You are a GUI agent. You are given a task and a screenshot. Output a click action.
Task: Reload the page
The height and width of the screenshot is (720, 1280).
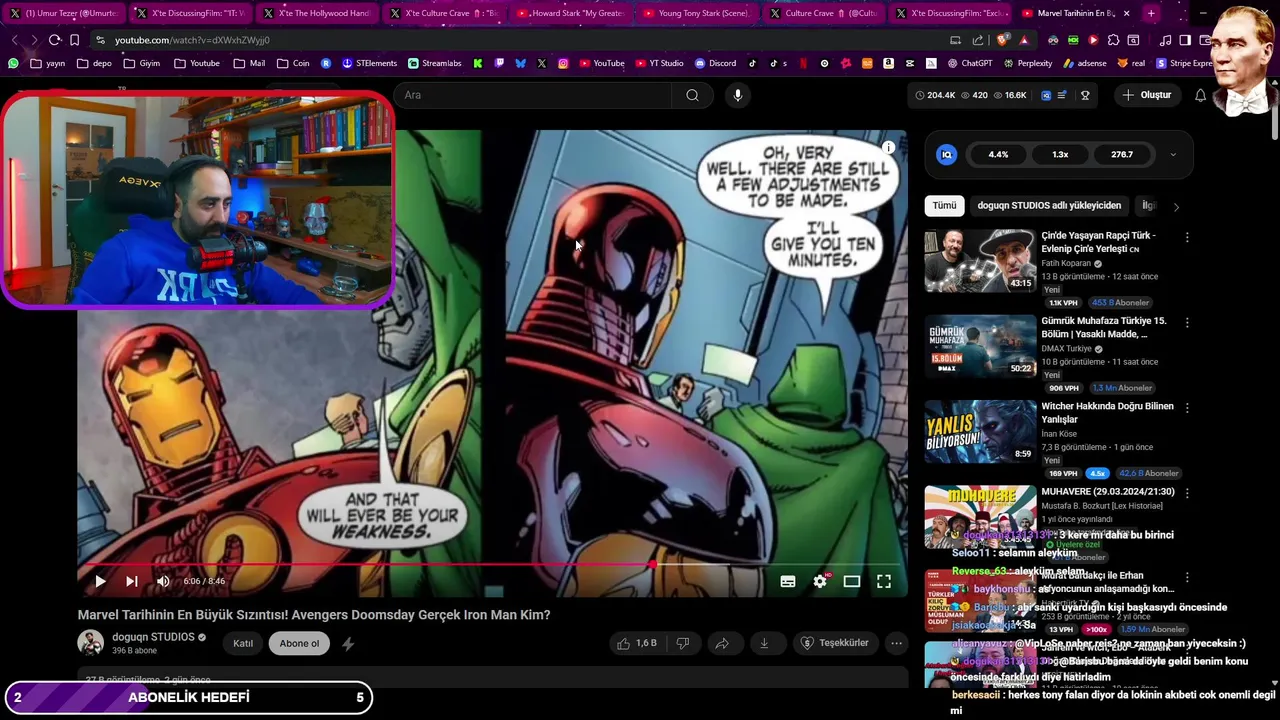pos(54,40)
